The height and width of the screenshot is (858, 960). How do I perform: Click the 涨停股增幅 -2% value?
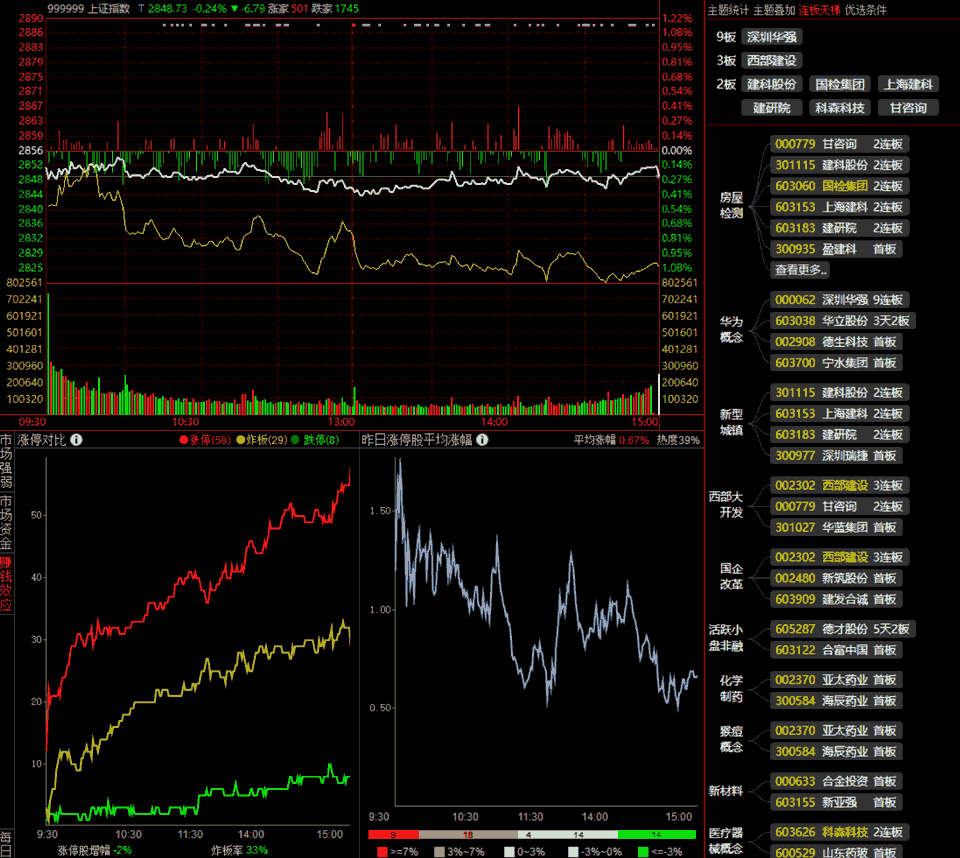click(95, 851)
